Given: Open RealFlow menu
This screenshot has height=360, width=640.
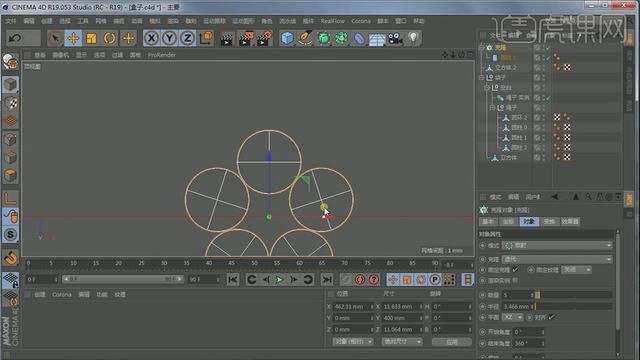Looking at the screenshot, I should pyautogui.click(x=332, y=21).
